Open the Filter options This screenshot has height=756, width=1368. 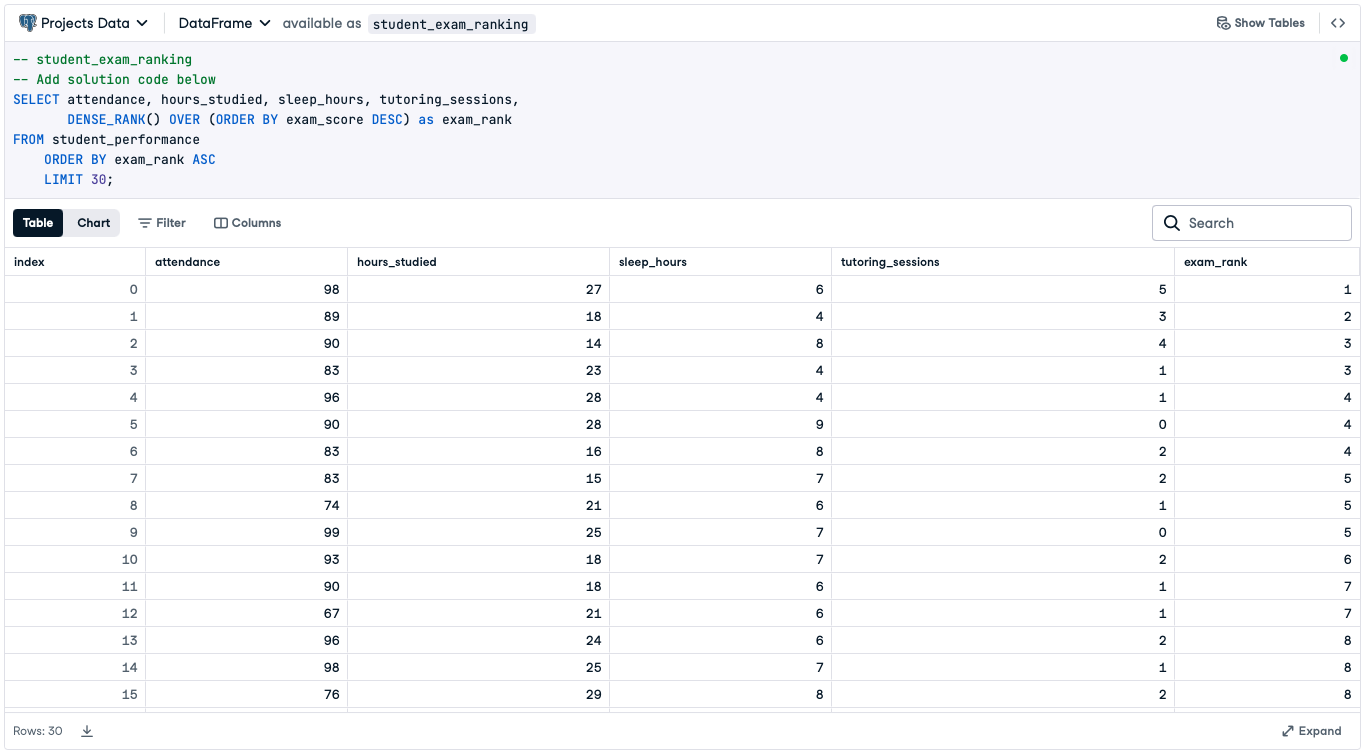tap(162, 223)
